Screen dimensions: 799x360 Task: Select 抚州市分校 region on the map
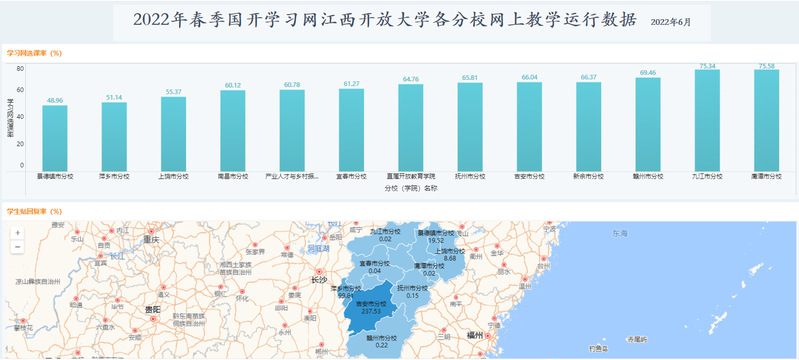pos(413,292)
